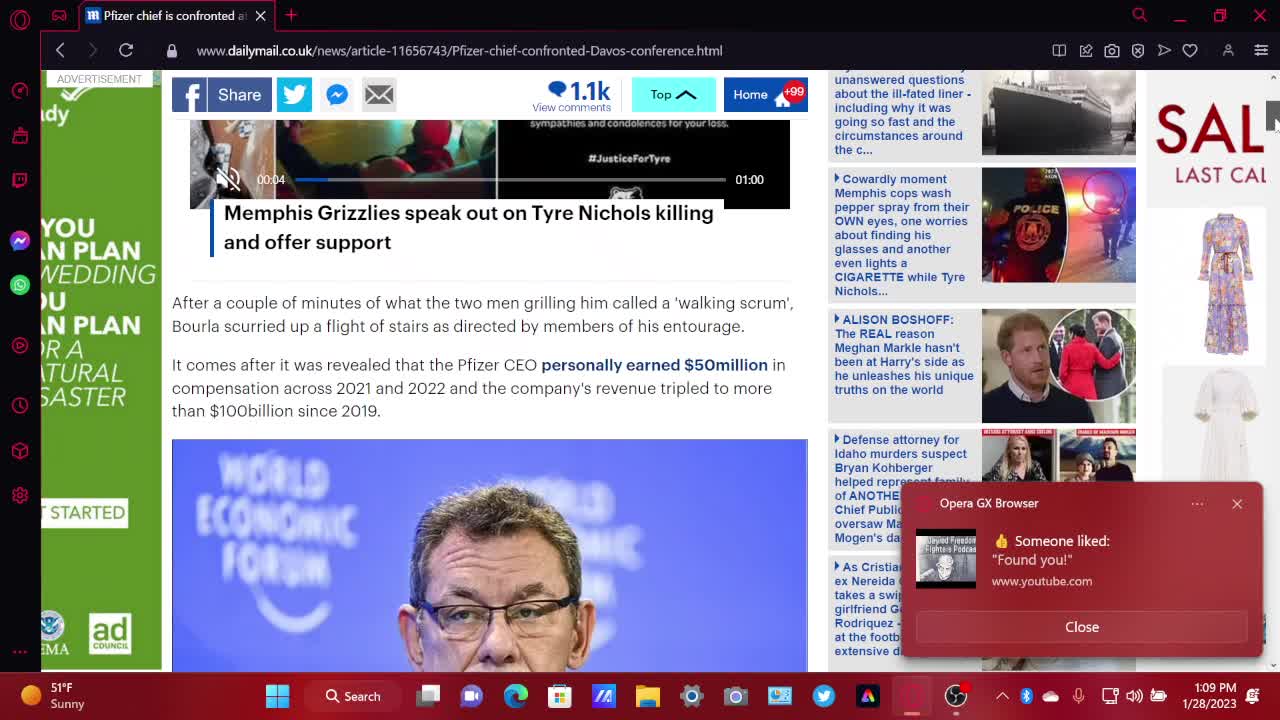Open notification options three dots
This screenshot has width=1280, height=720.
pos(1197,503)
